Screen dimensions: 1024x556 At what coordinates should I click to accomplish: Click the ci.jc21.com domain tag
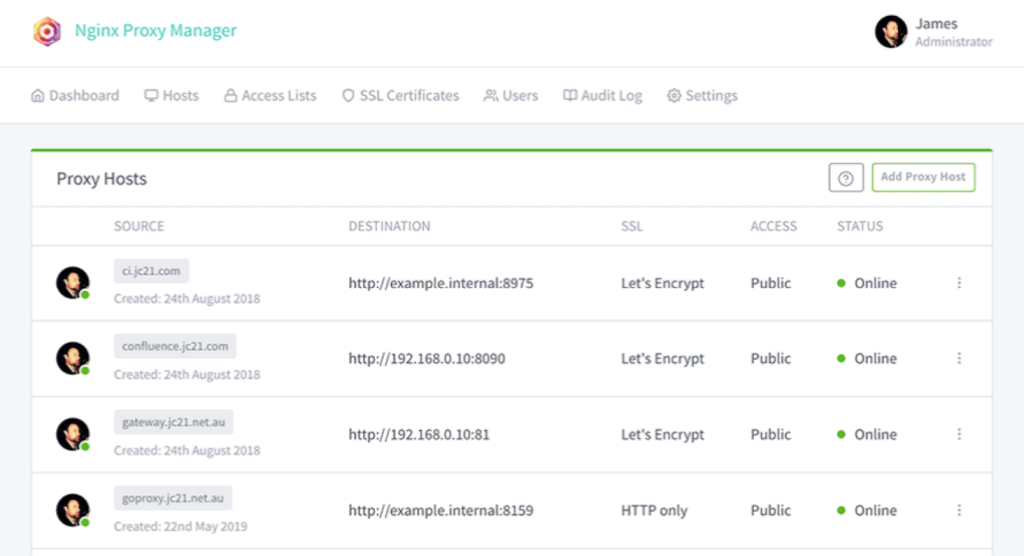(151, 271)
